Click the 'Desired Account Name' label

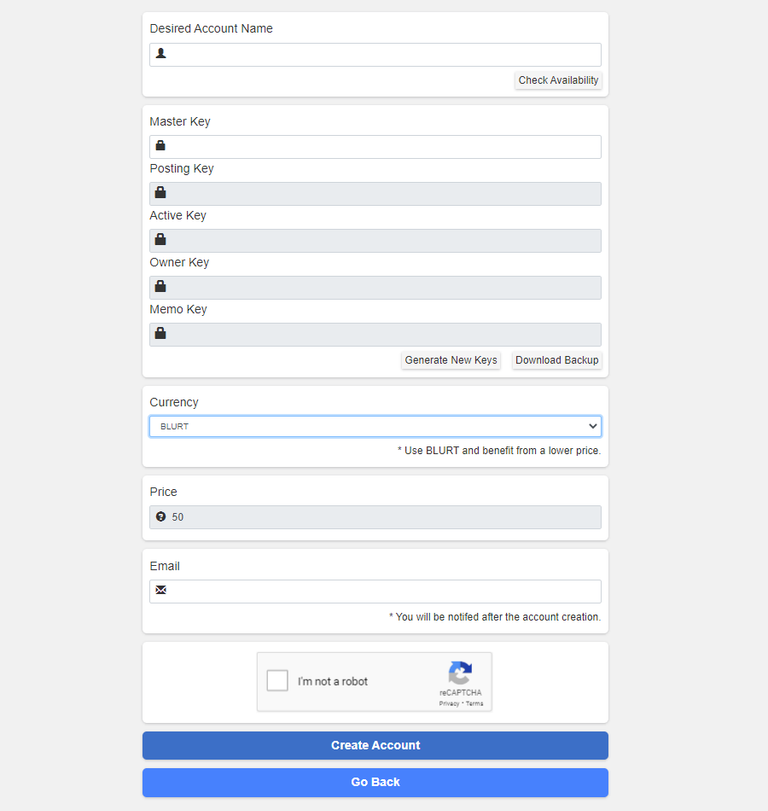211,28
